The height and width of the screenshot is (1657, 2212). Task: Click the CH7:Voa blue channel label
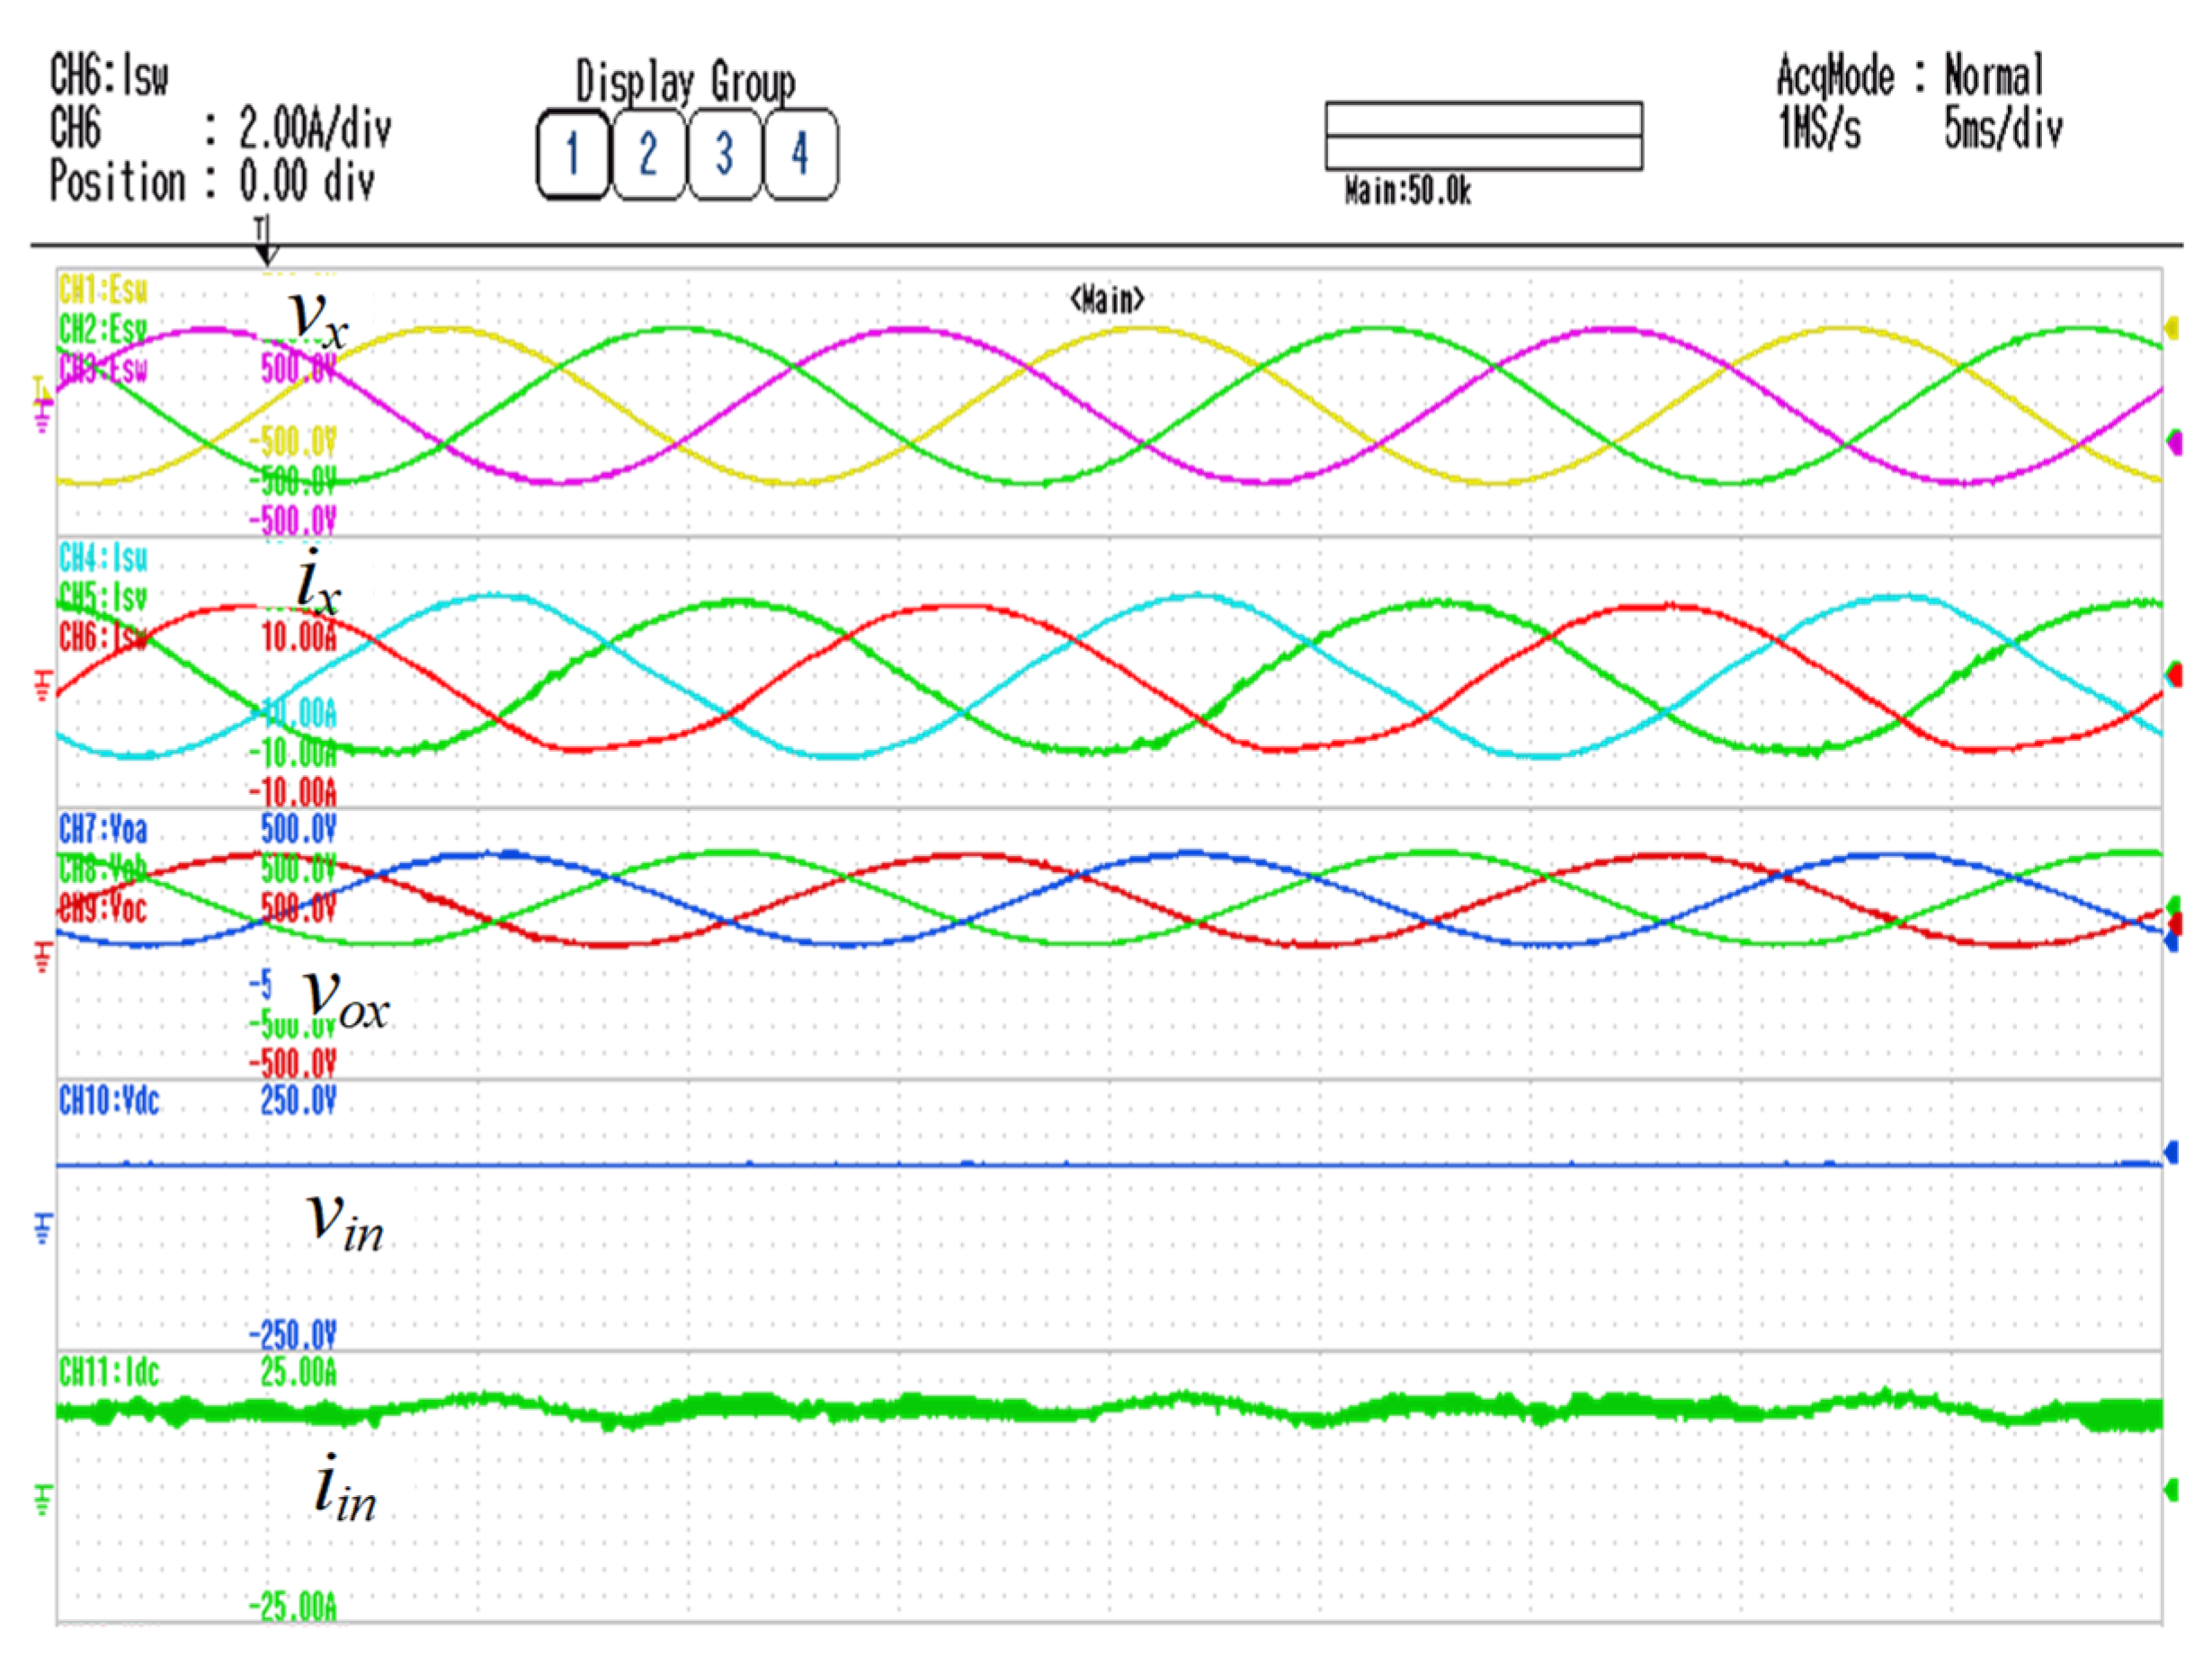103,829
